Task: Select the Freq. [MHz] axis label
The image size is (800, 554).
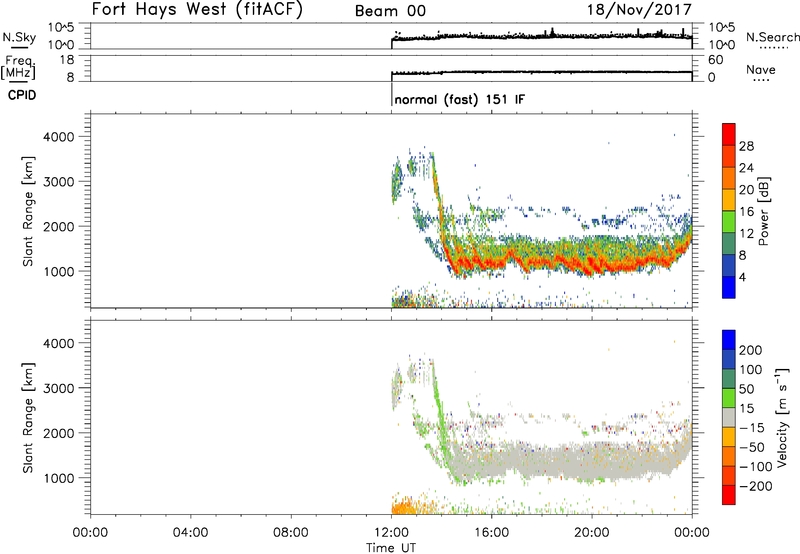Action: point(19,67)
